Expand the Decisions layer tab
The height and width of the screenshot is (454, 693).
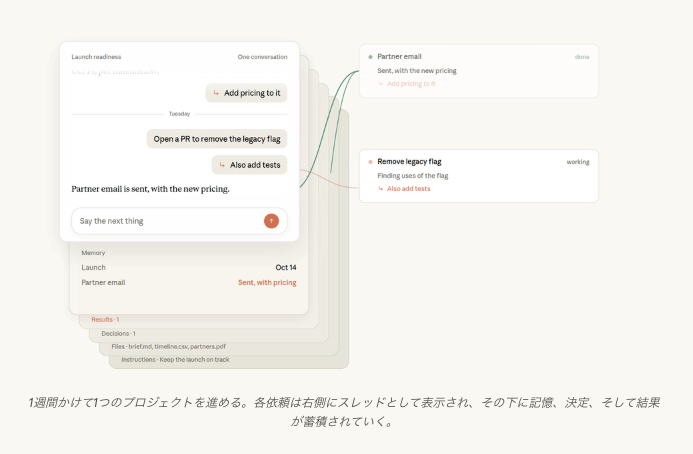click(118, 334)
